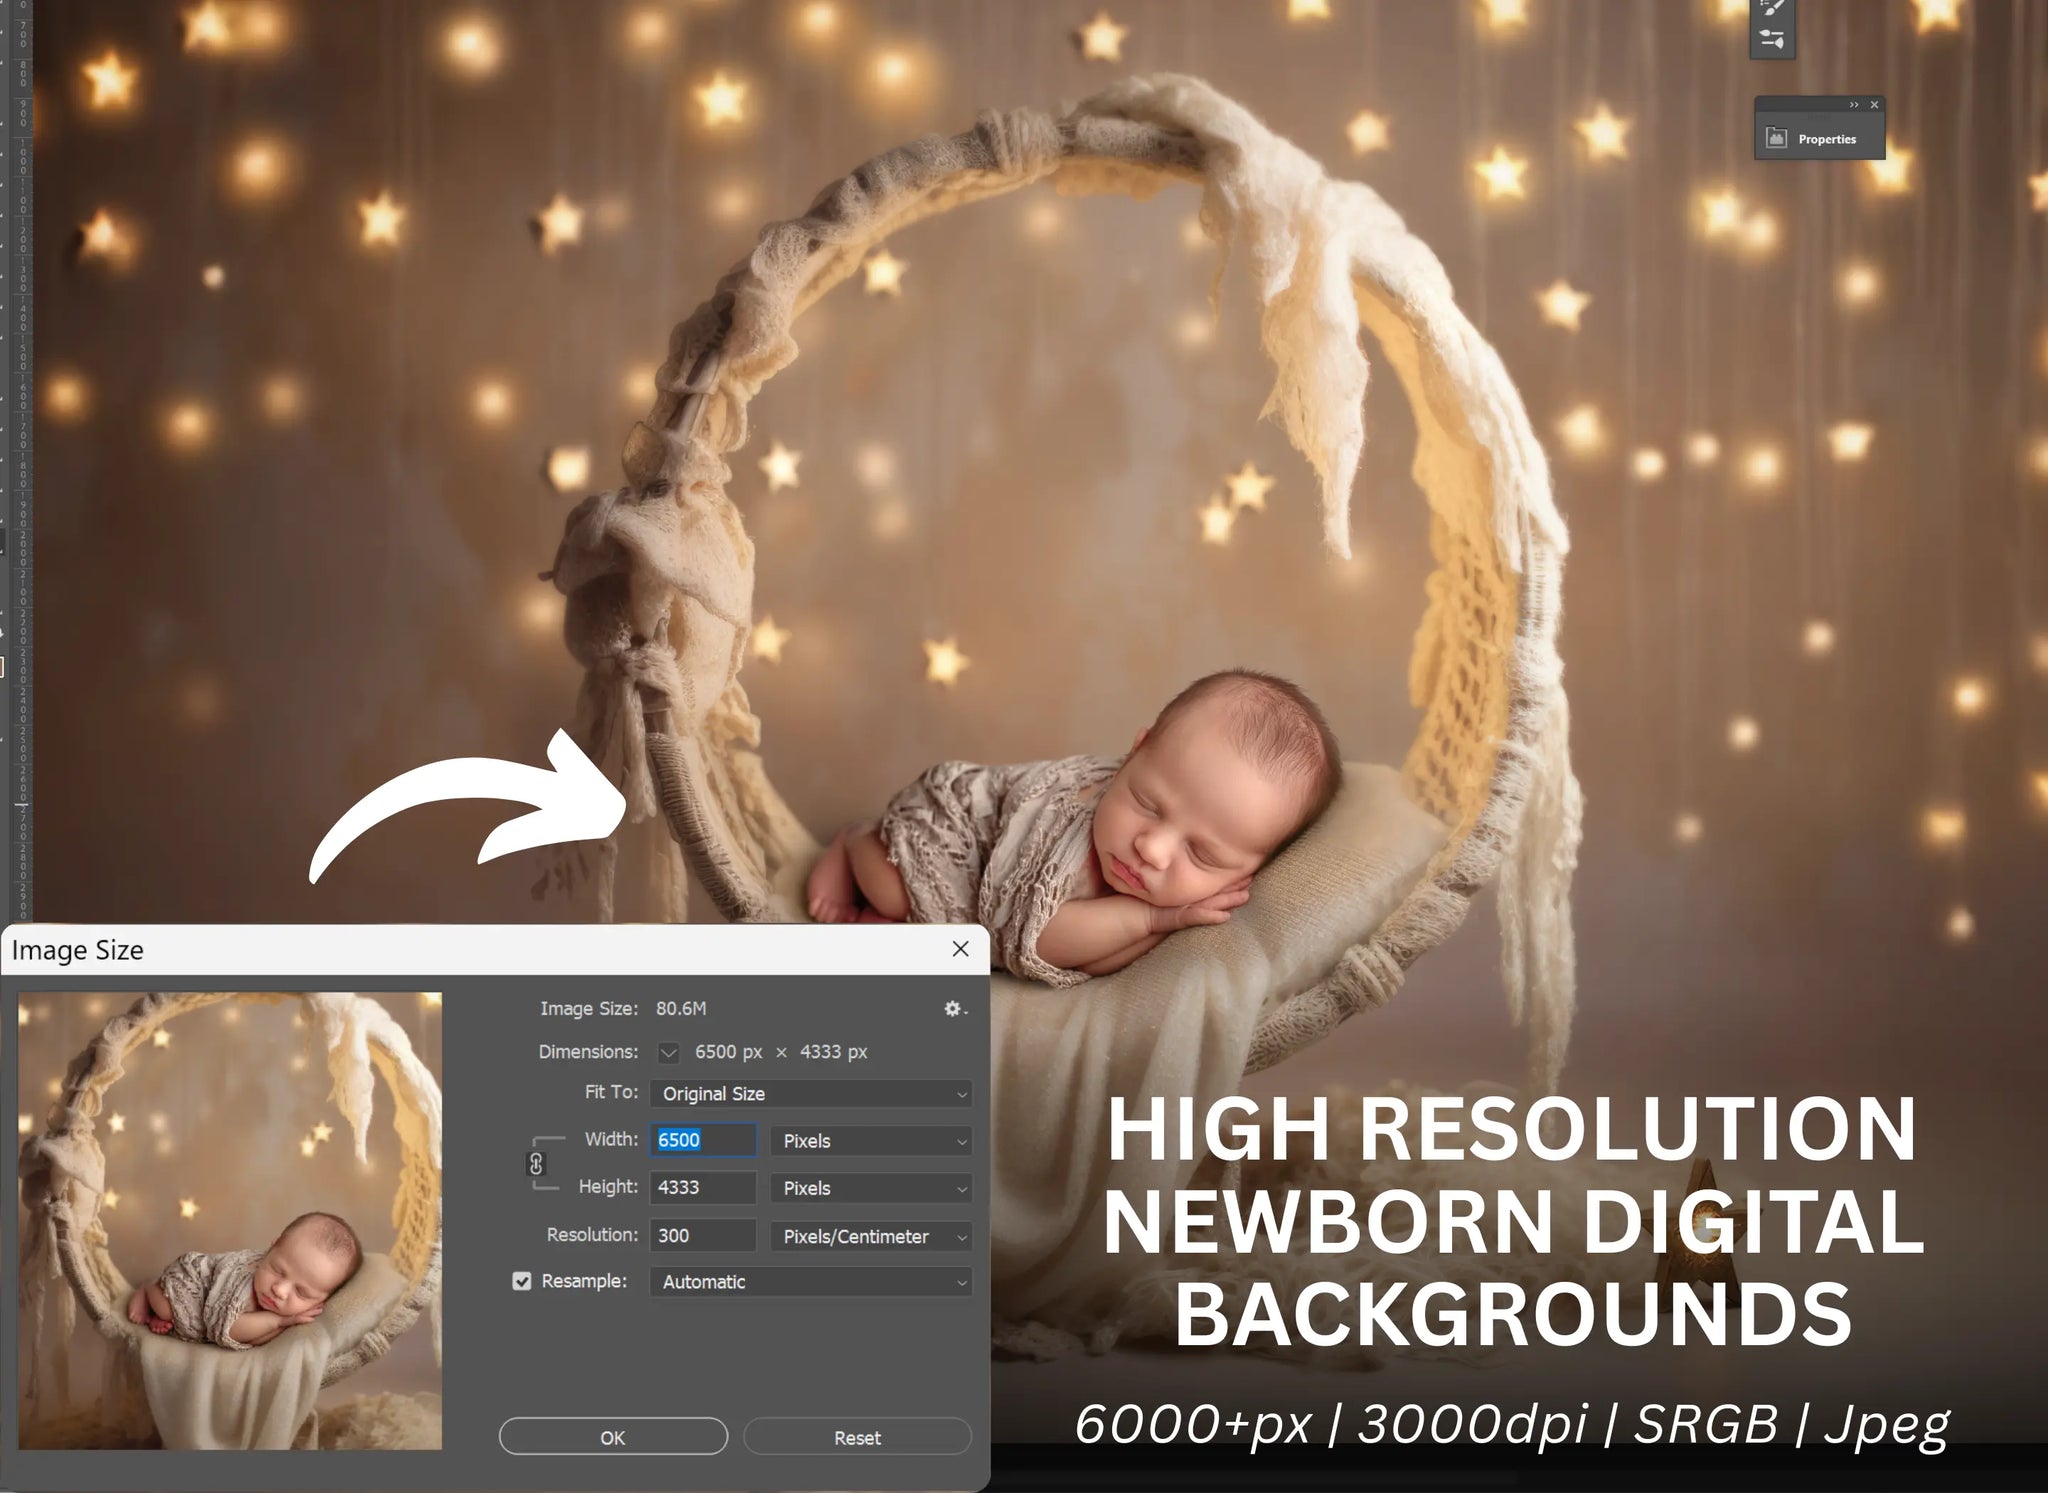Image resolution: width=2048 pixels, height=1493 pixels.
Task: Click the Height value field
Action: pos(703,1188)
